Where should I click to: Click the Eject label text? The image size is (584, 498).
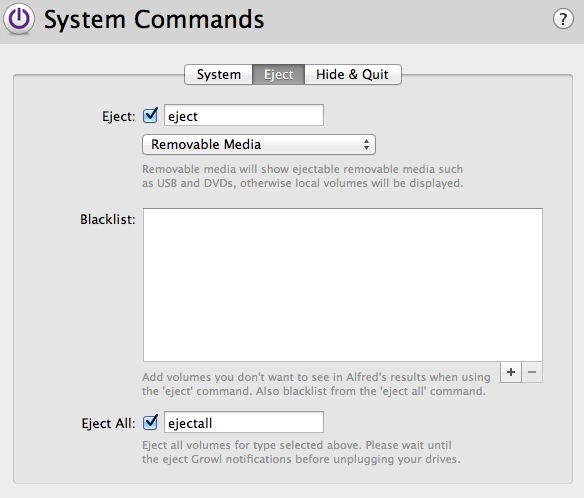click(118, 117)
